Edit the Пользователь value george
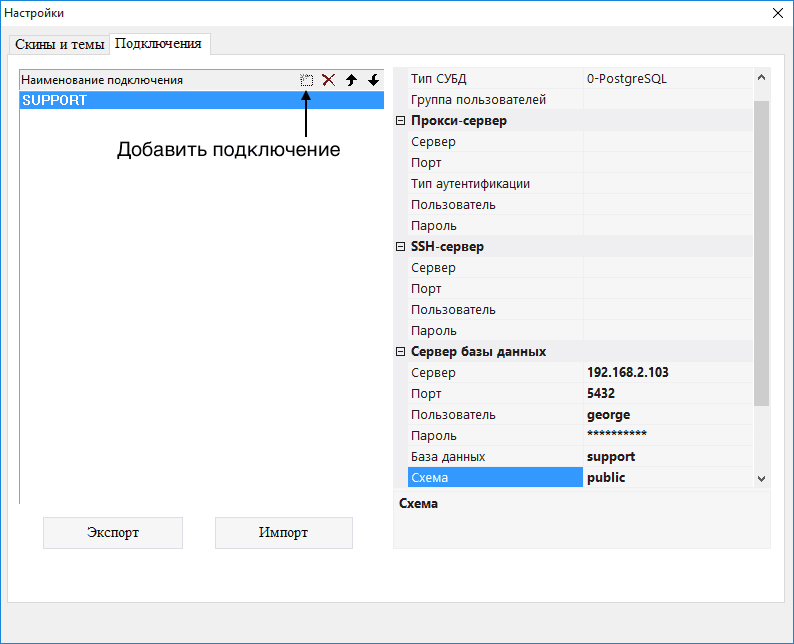 tap(667, 415)
